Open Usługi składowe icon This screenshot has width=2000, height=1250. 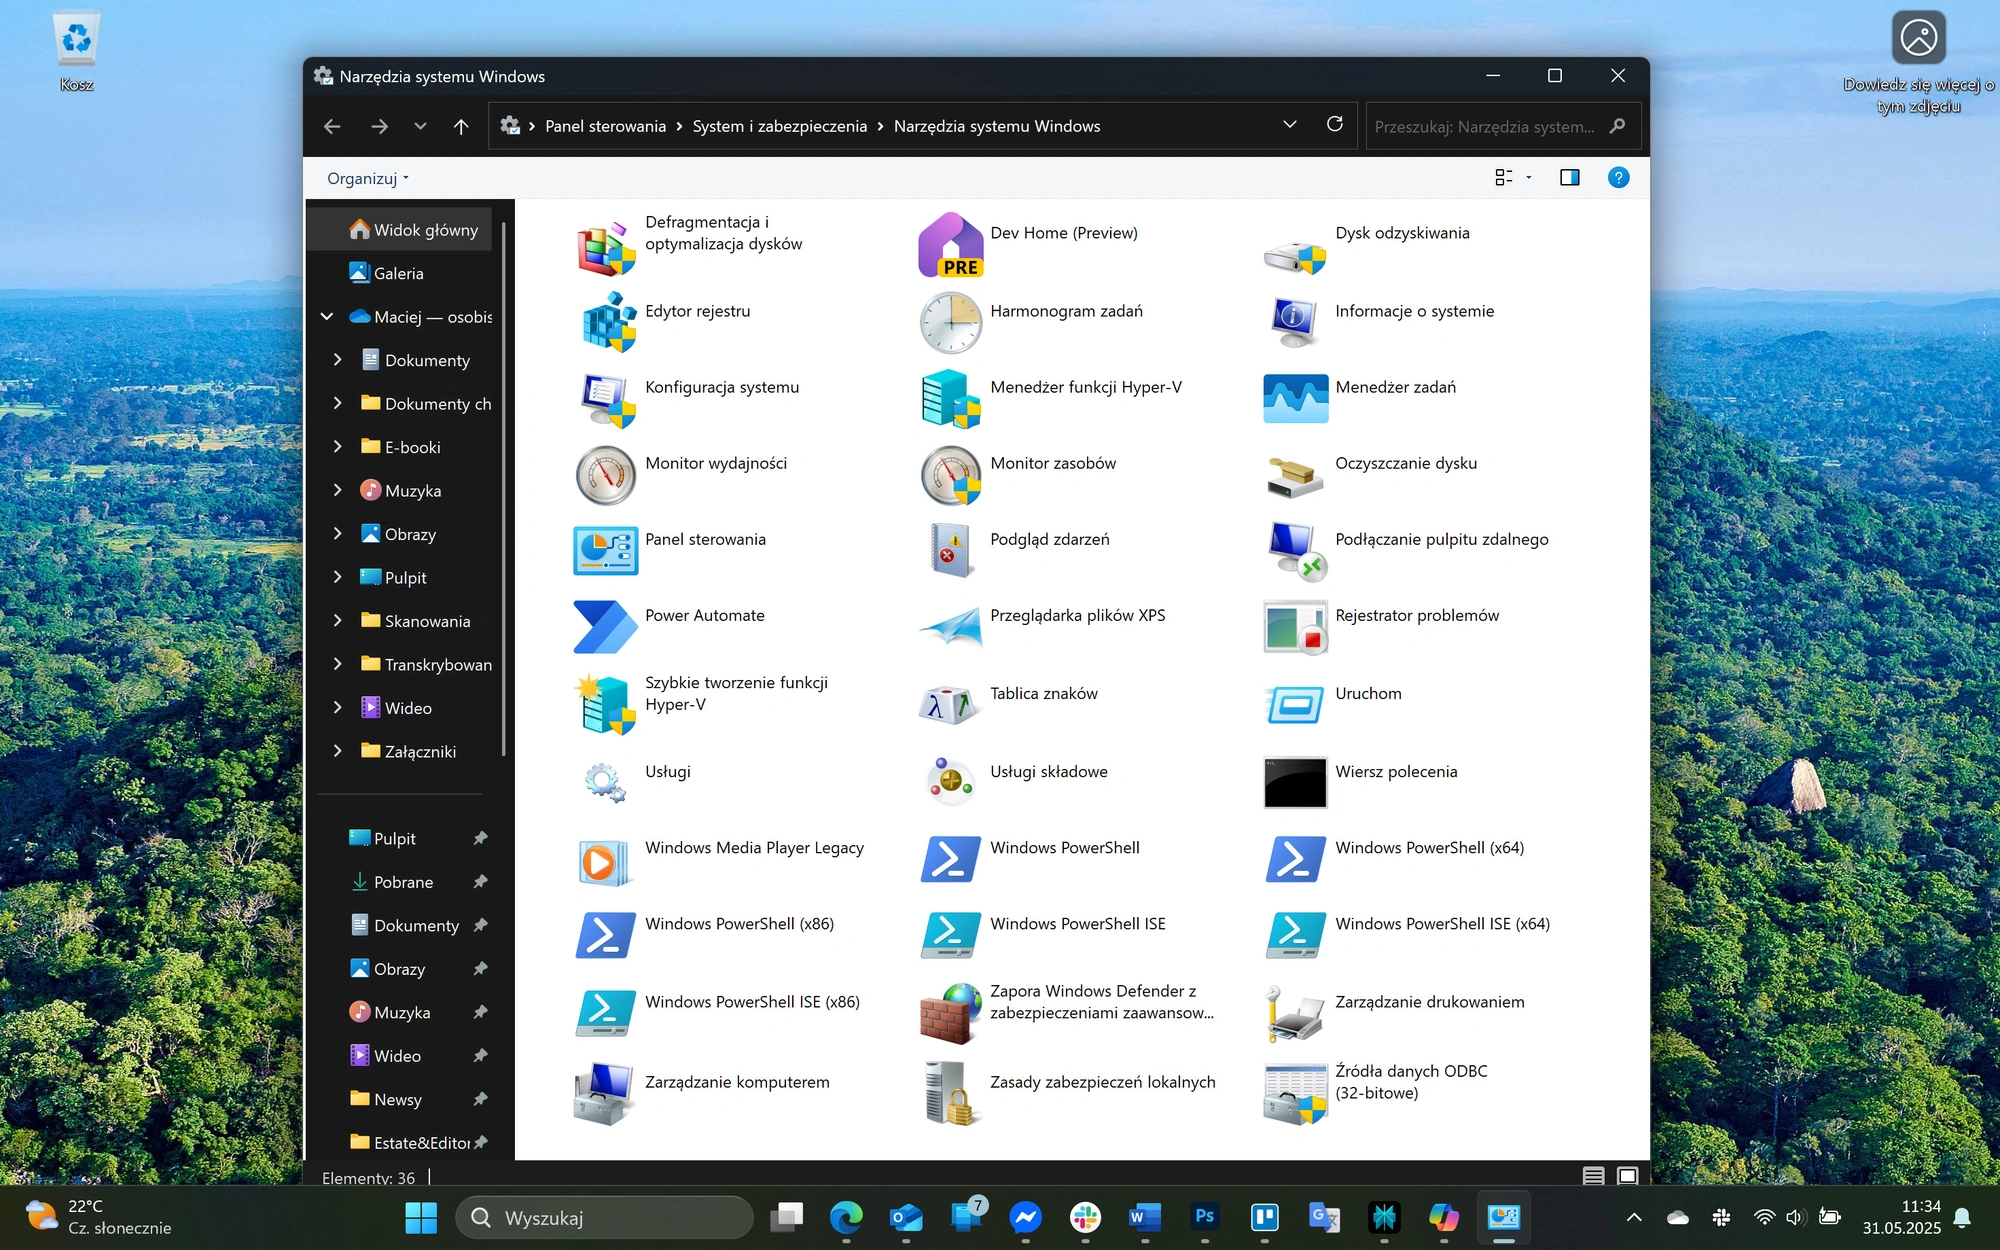pyautogui.click(x=951, y=782)
